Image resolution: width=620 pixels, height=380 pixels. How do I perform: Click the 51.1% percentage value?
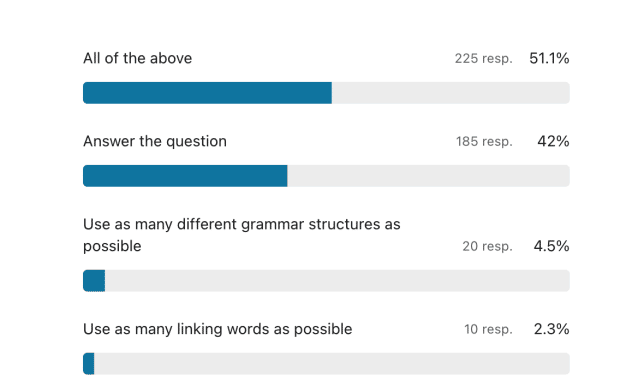click(x=549, y=58)
